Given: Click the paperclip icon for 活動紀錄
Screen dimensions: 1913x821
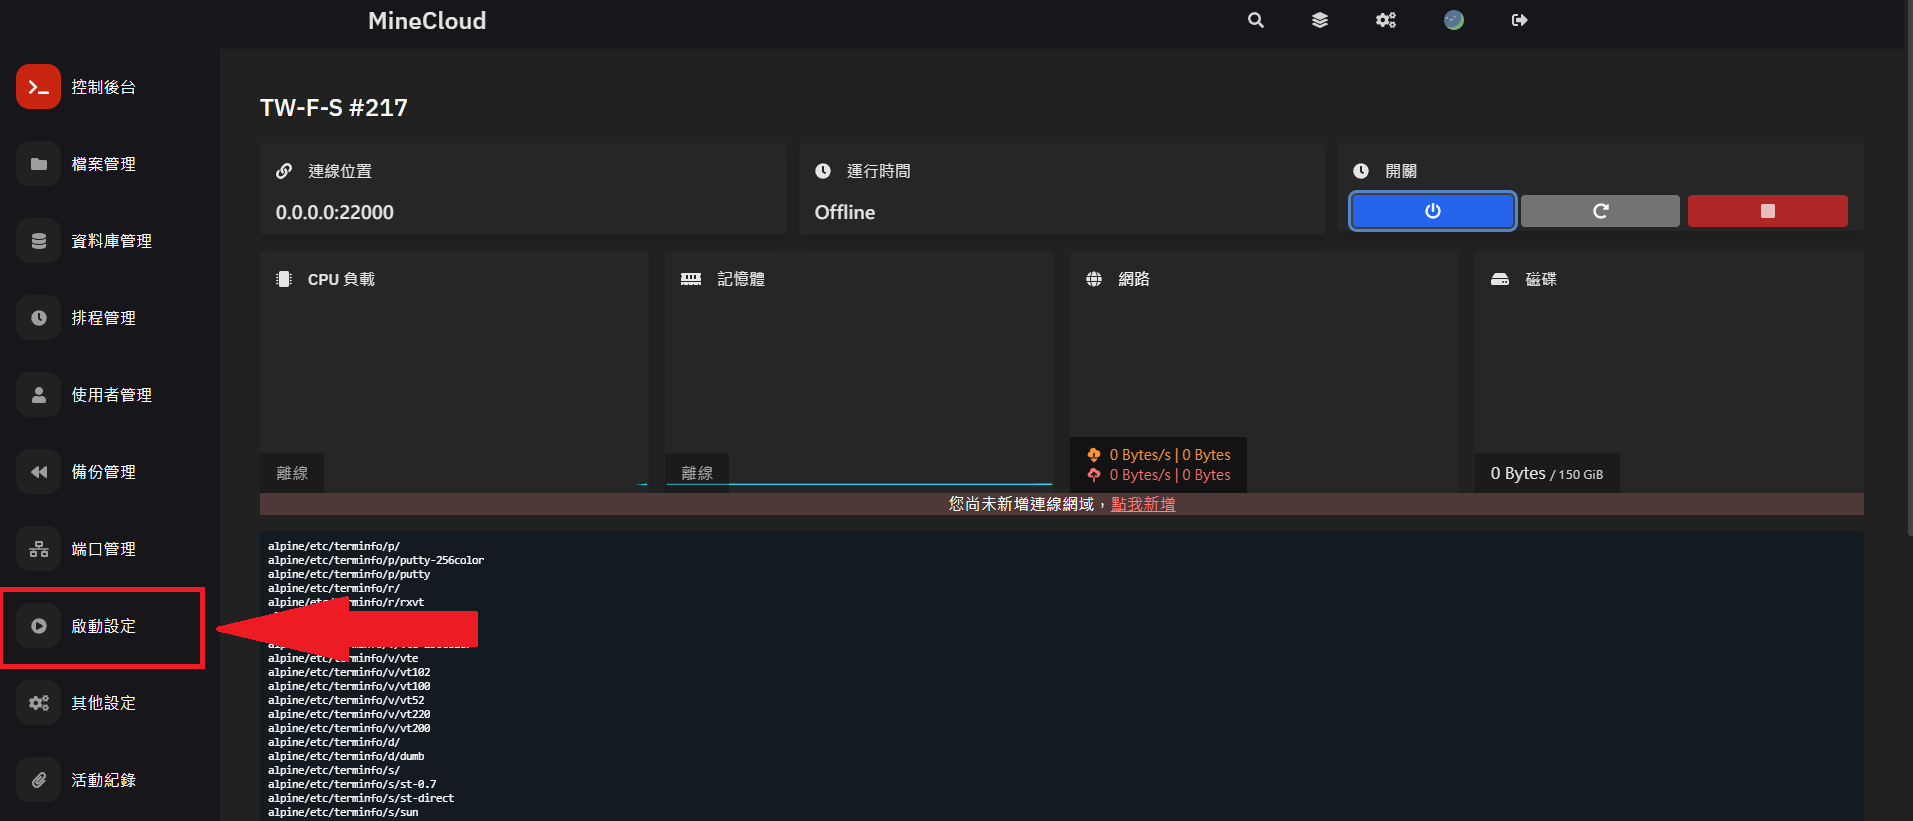Looking at the screenshot, I should (38, 780).
